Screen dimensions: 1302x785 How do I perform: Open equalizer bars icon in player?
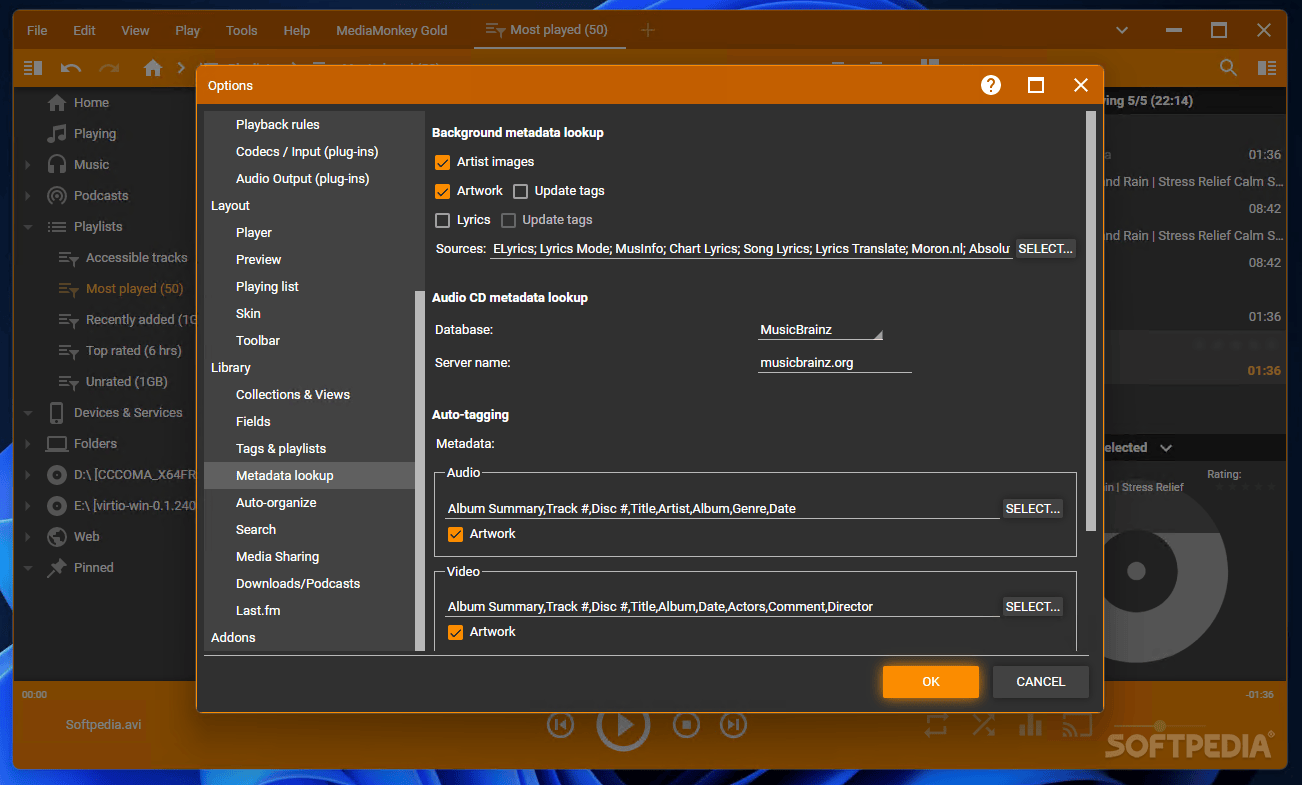[x=1030, y=725]
